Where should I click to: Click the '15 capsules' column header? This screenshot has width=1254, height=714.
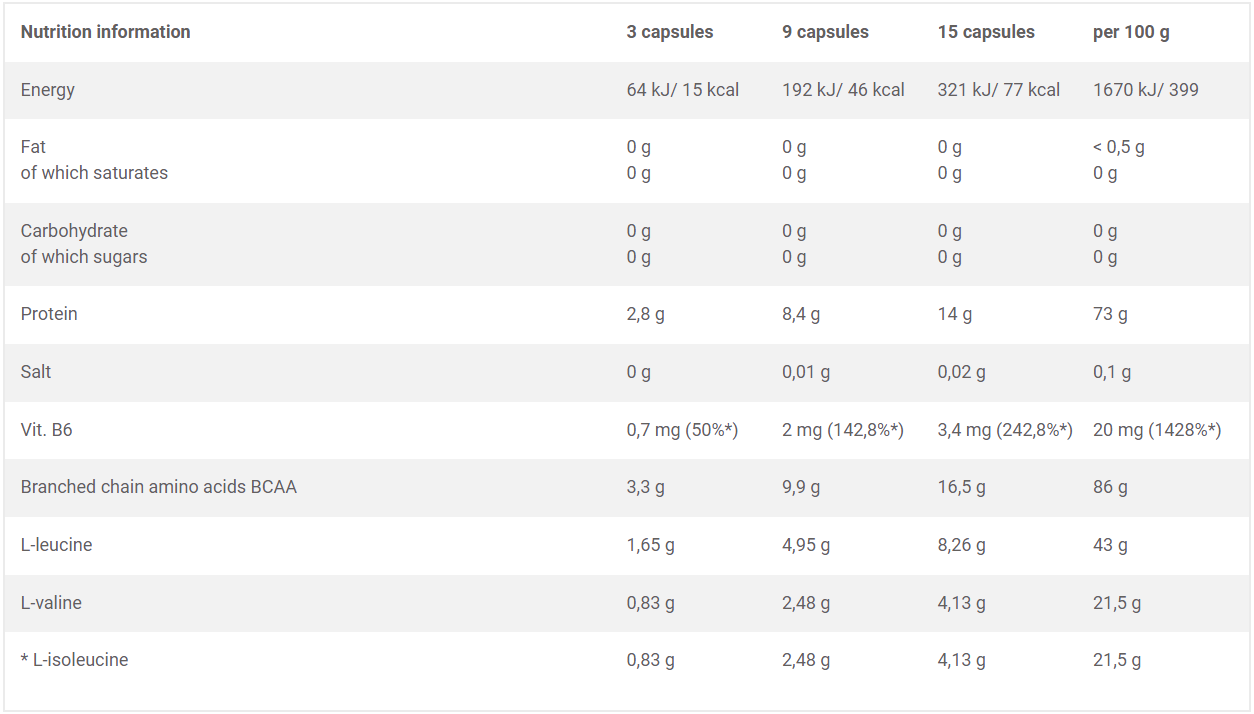[x=985, y=32]
